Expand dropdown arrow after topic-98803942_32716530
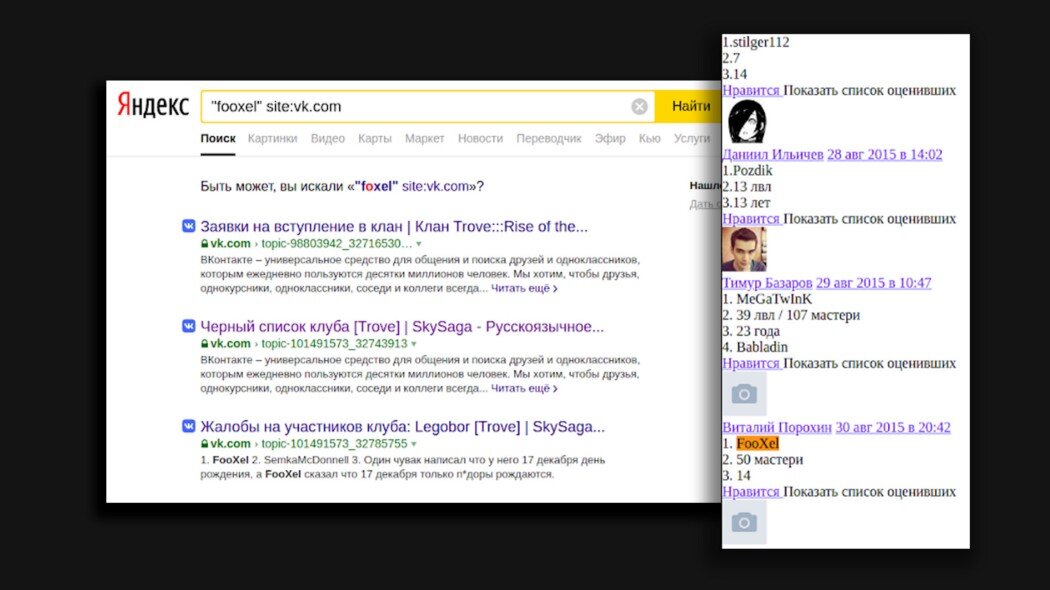The width and height of the screenshot is (1050, 590). pos(419,244)
